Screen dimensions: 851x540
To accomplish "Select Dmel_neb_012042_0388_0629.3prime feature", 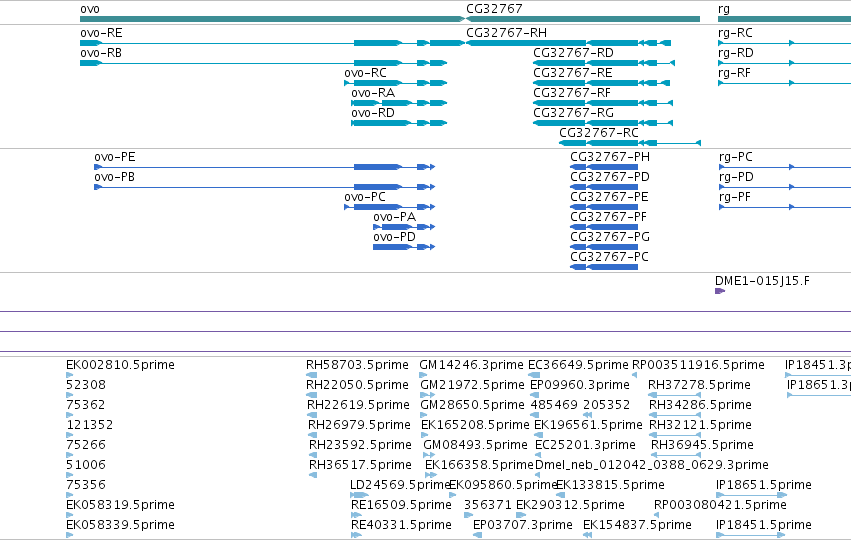I will click(652, 465).
